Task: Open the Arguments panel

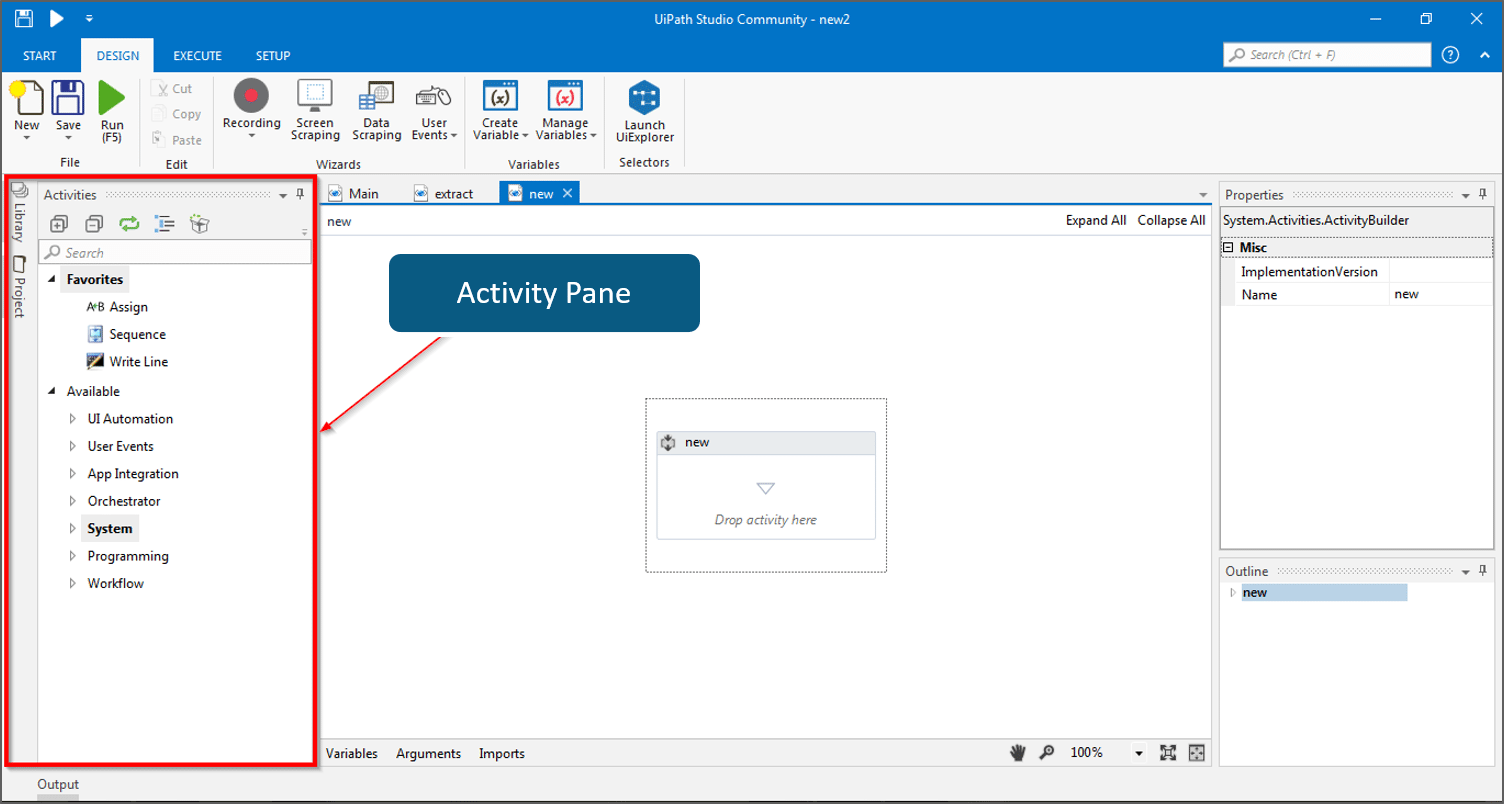Action: coord(428,753)
